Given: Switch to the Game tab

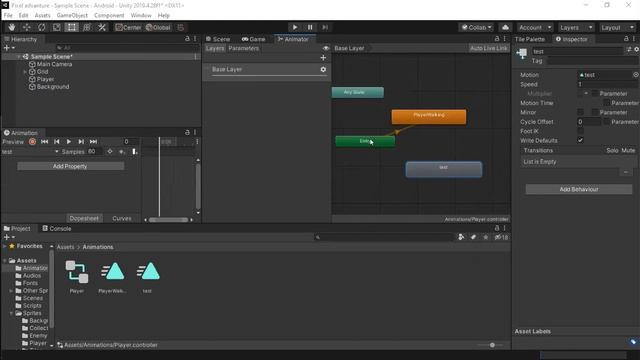Looking at the screenshot, I should pyautogui.click(x=253, y=39).
